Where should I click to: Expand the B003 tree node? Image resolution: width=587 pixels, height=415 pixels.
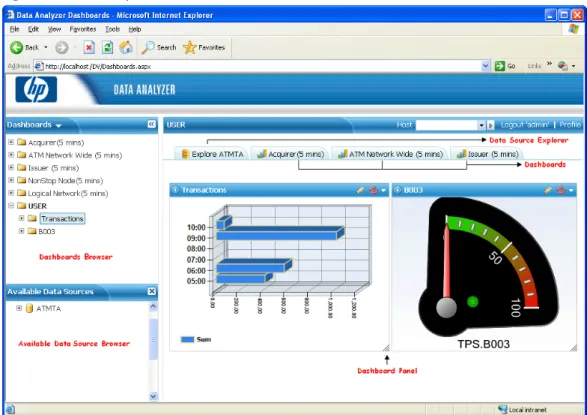(22, 231)
